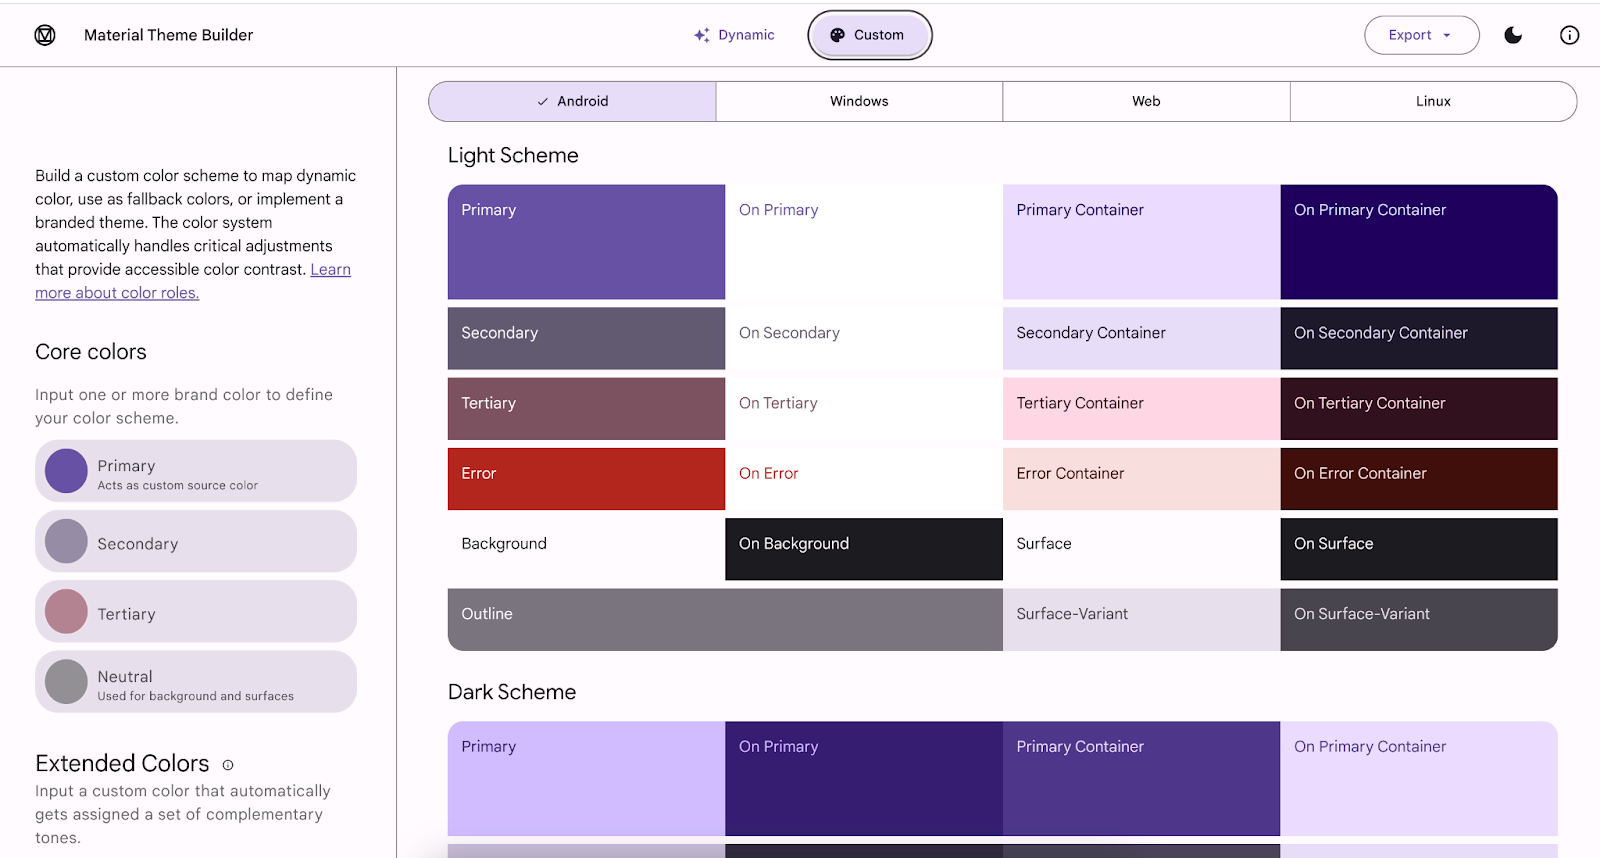Viewport: 1600px width, 858px height.
Task: Select the Android platform tab
Action: (x=572, y=101)
